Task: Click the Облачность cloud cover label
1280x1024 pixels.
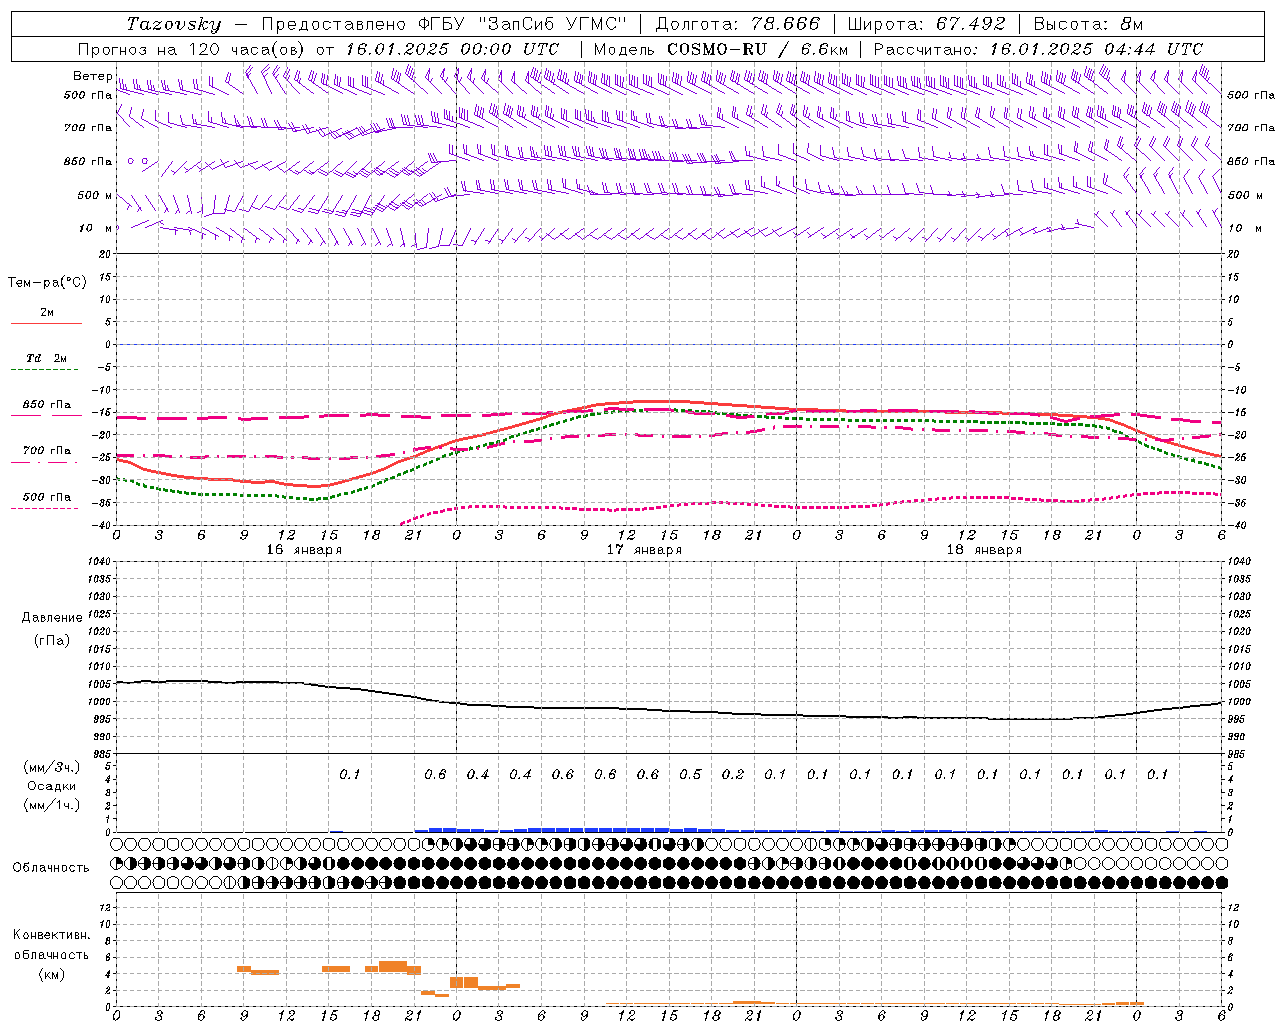Action: tap(51, 867)
